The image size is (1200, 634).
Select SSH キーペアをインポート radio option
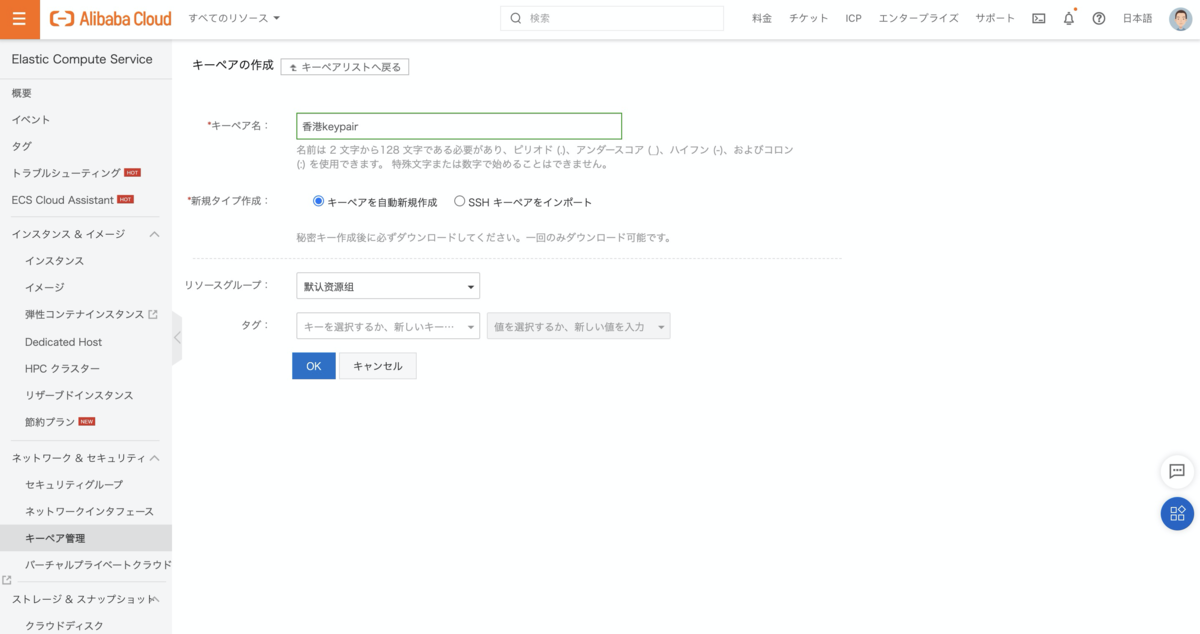point(460,201)
